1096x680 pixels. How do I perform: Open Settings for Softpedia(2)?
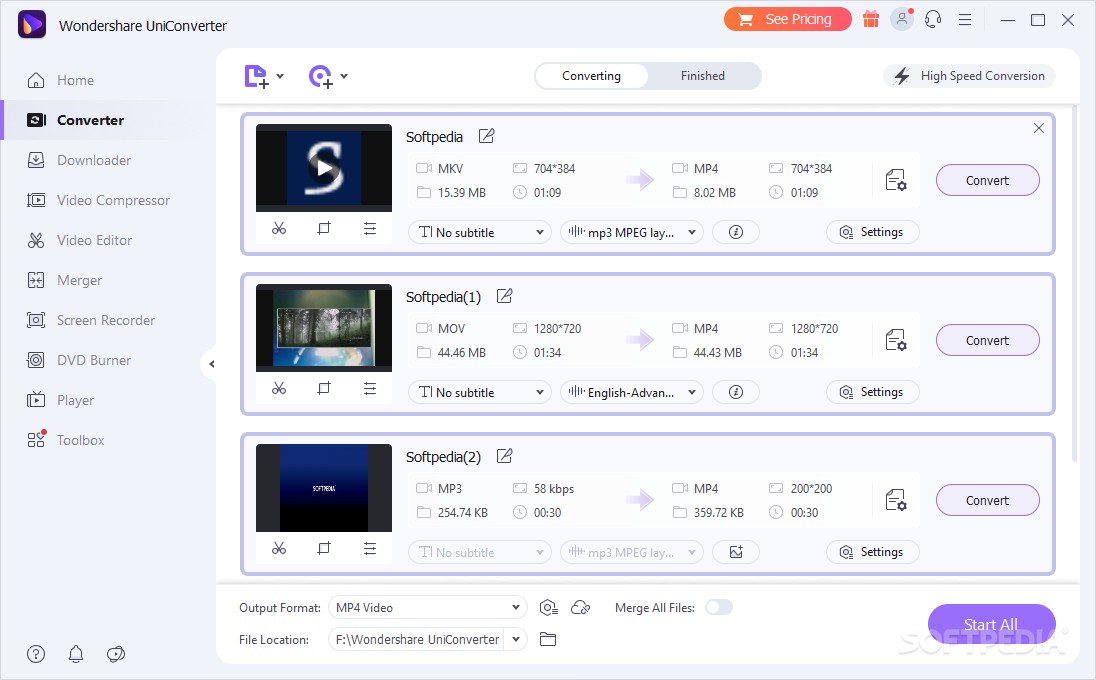(x=872, y=552)
